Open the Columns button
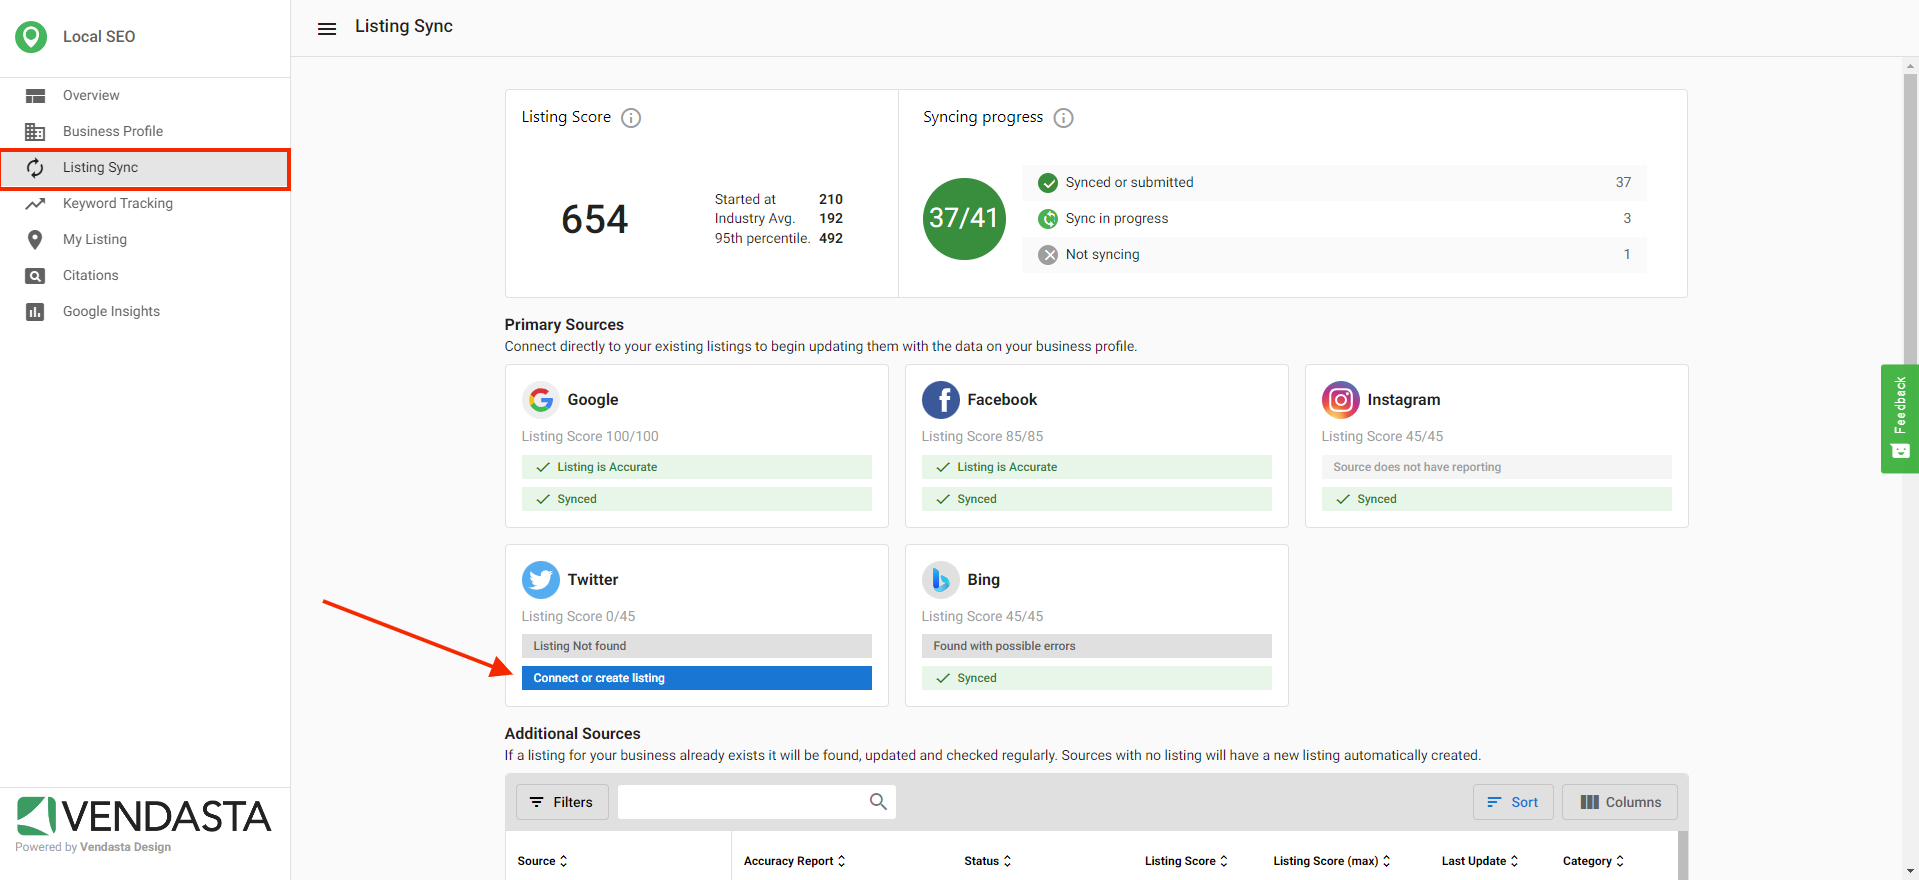The height and width of the screenshot is (880, 1919). [1620, 802]
